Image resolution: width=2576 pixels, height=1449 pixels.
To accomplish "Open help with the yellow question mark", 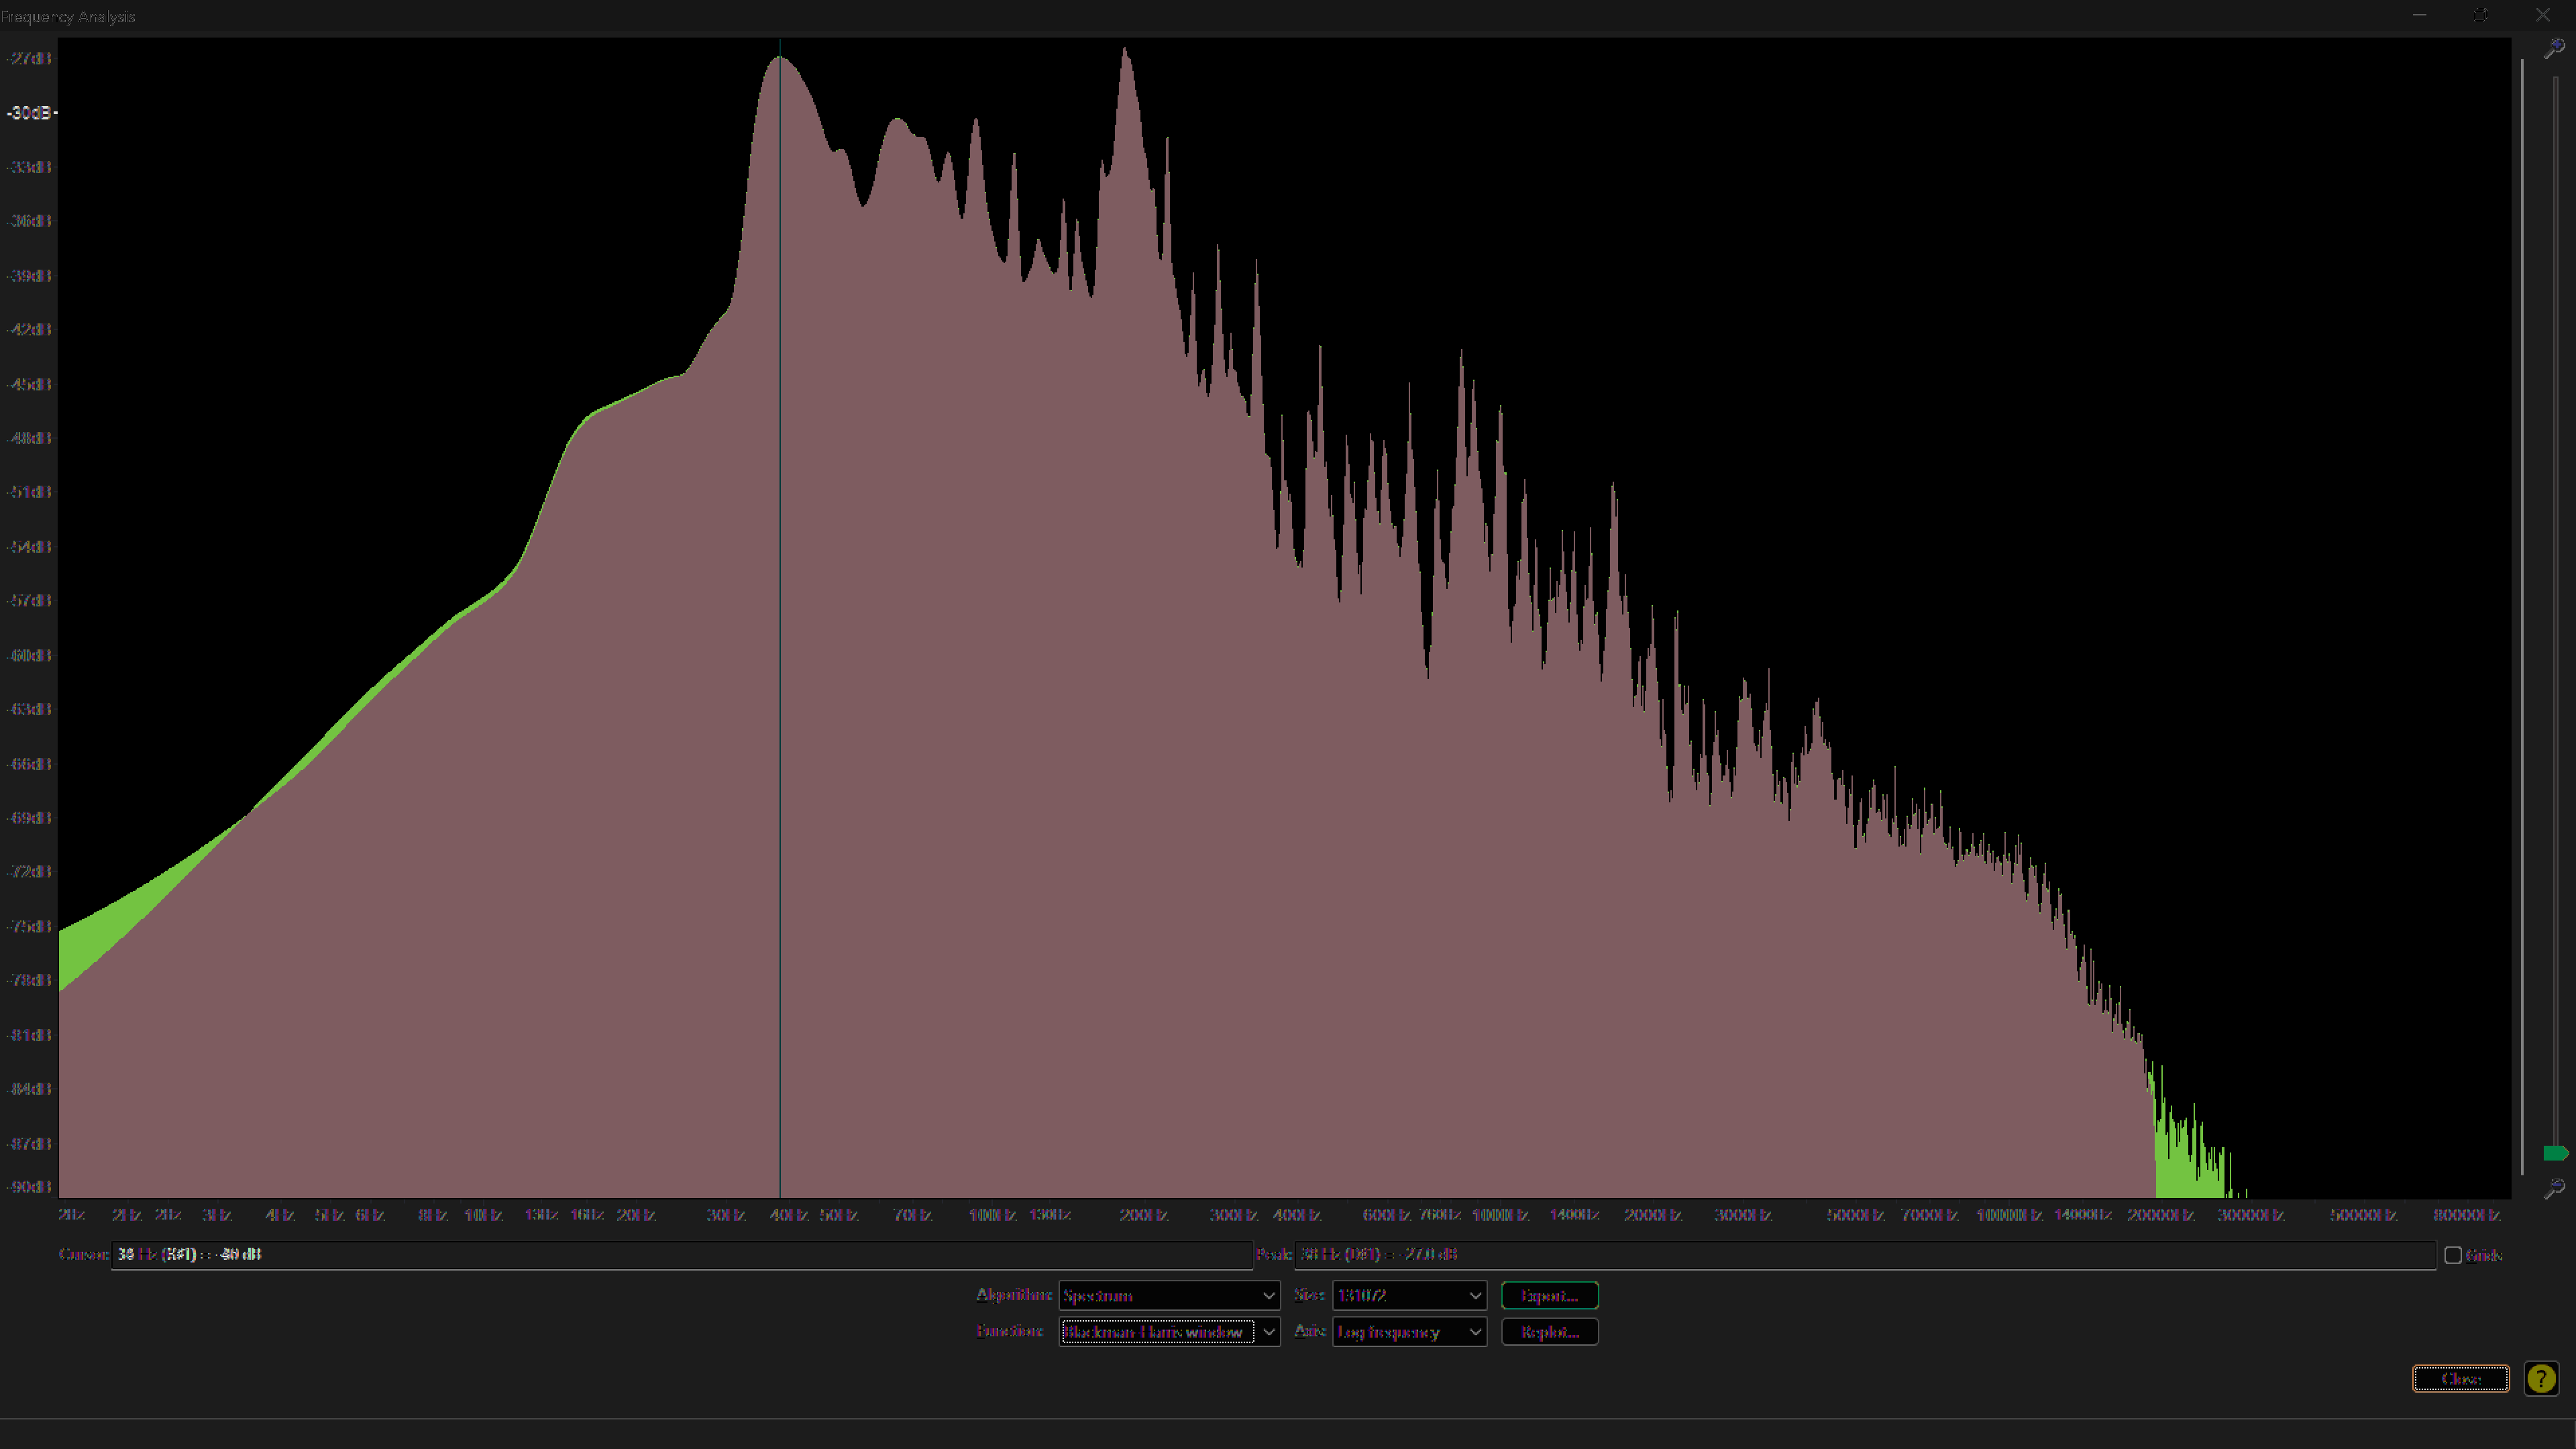I will coord(2541,1379).
